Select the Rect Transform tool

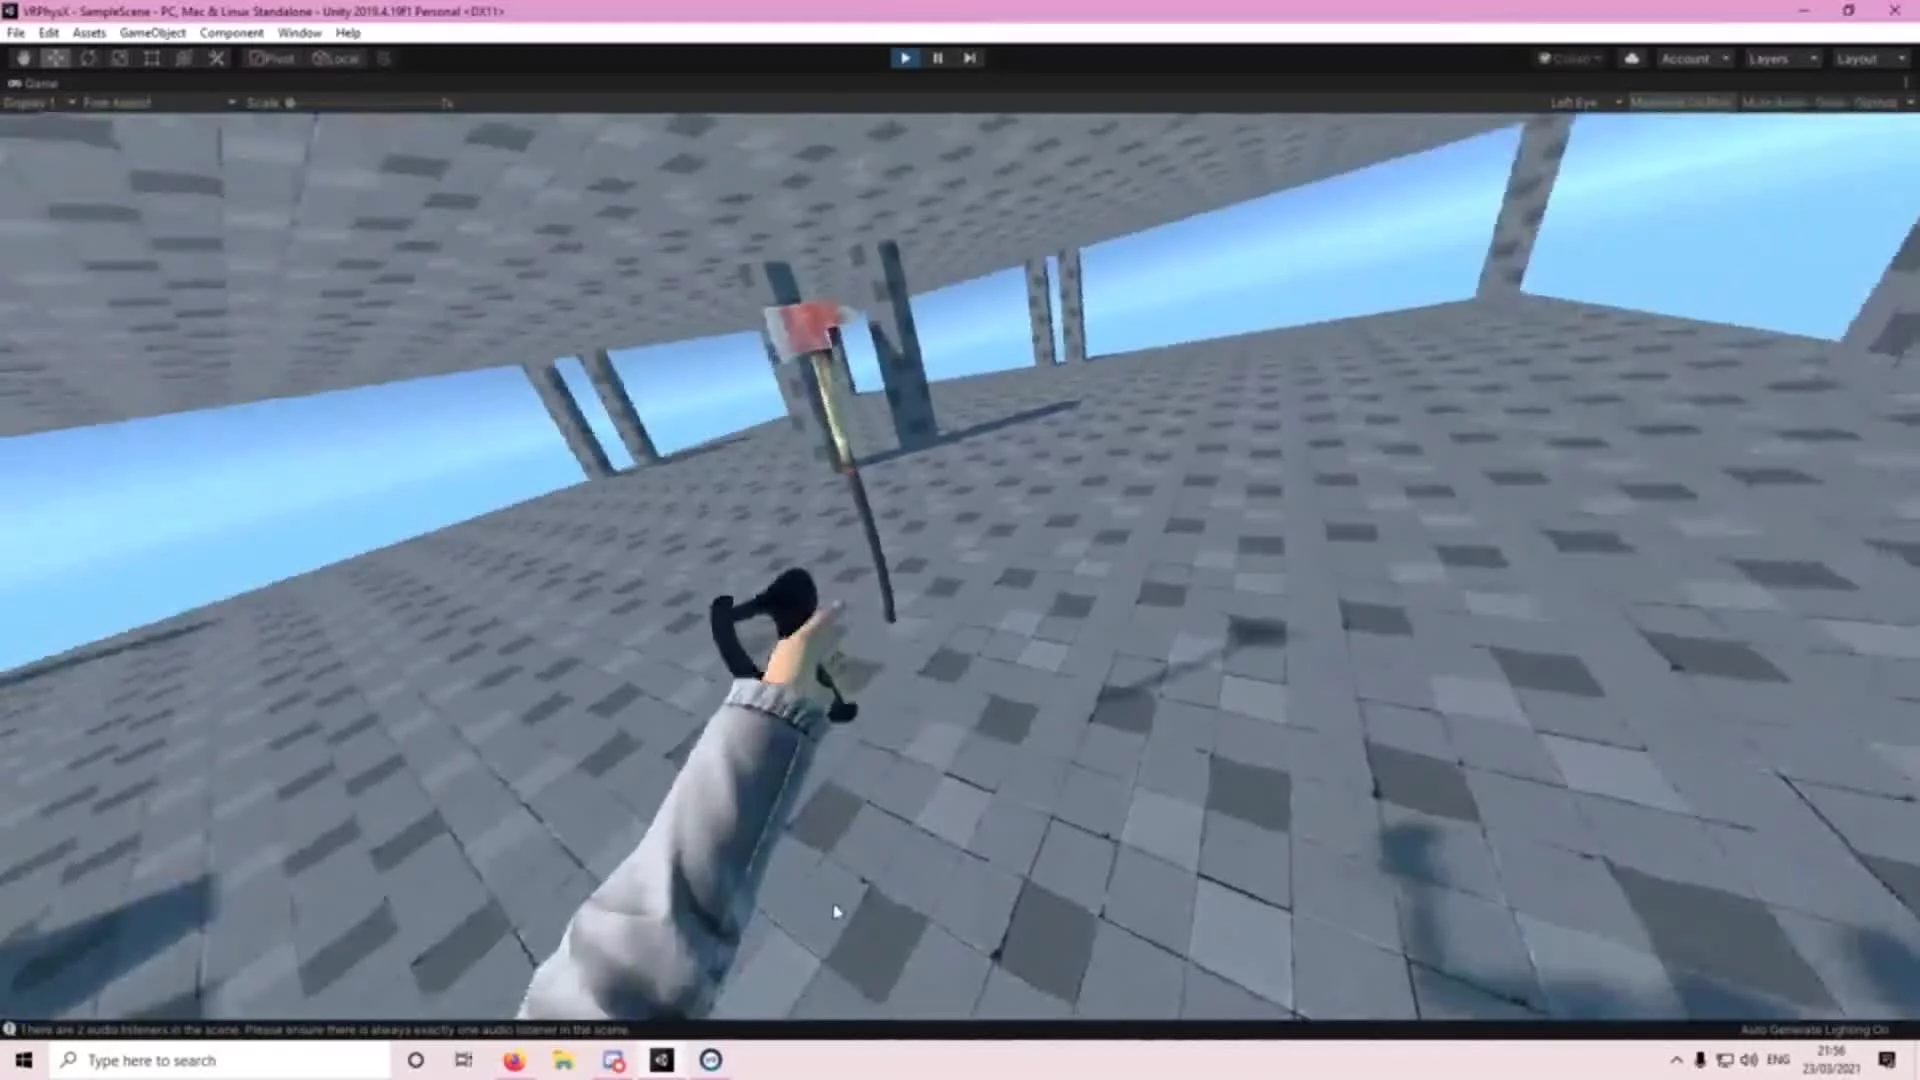click(152, 58)
